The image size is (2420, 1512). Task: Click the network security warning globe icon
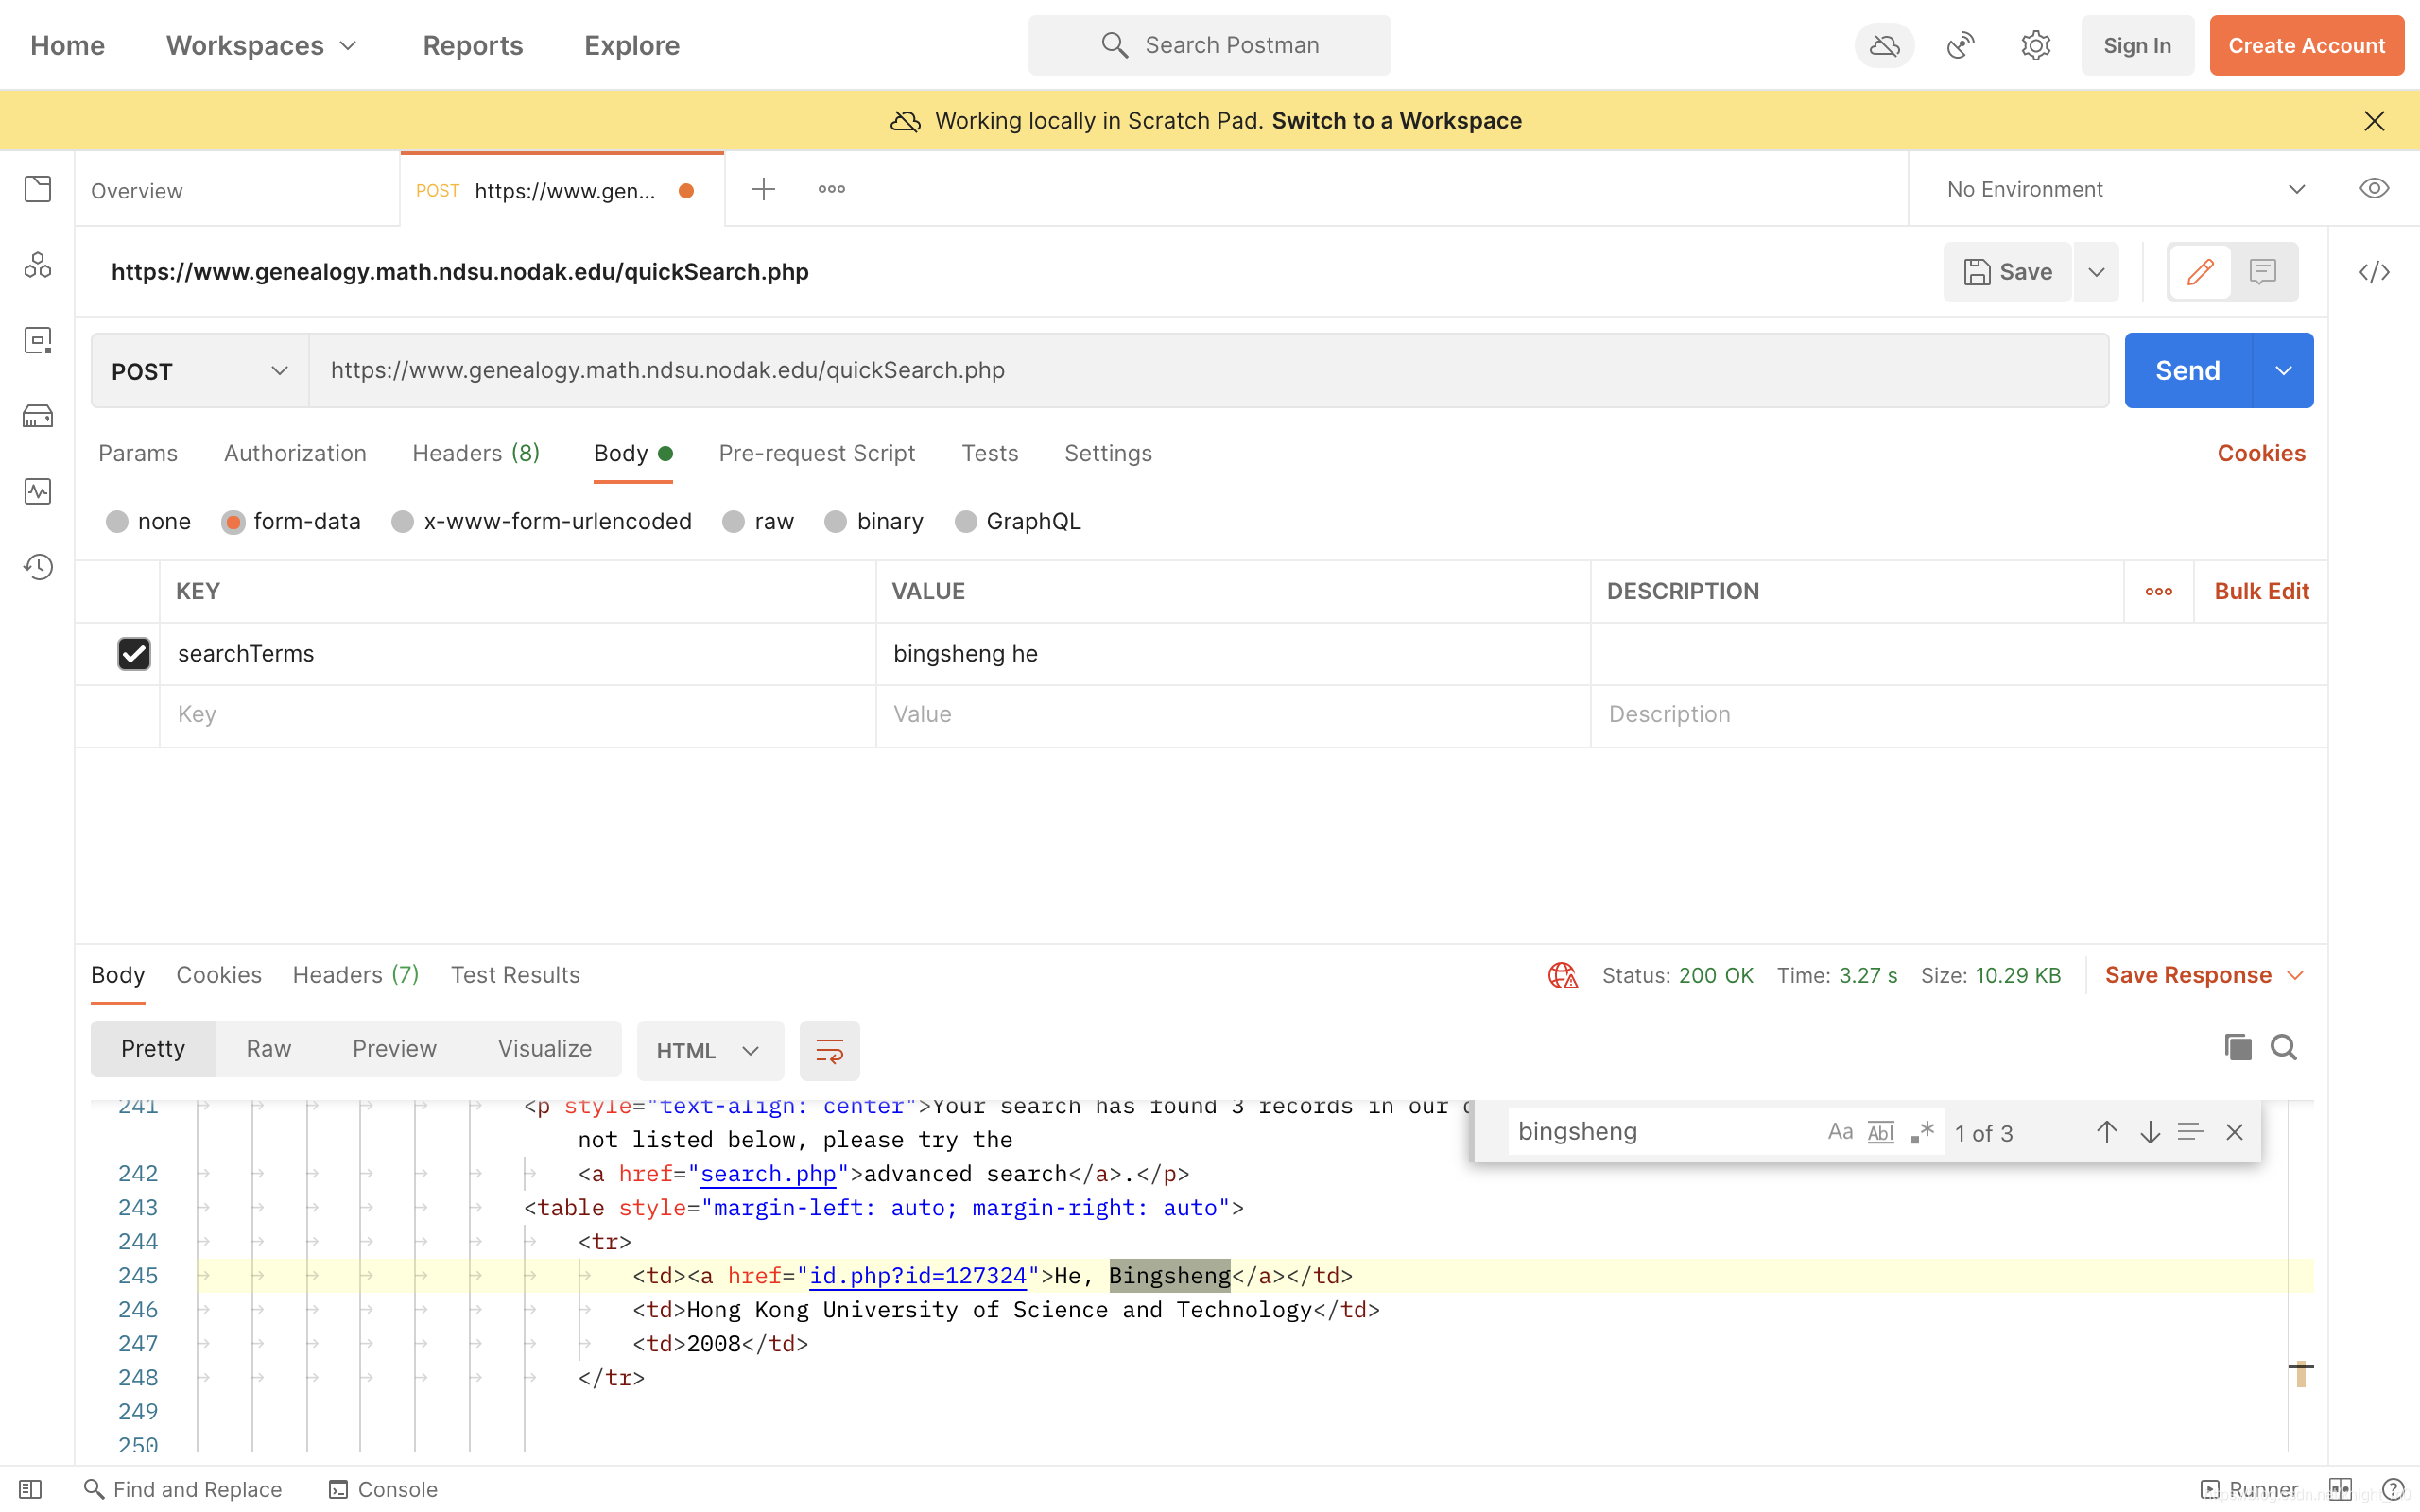1563,975
